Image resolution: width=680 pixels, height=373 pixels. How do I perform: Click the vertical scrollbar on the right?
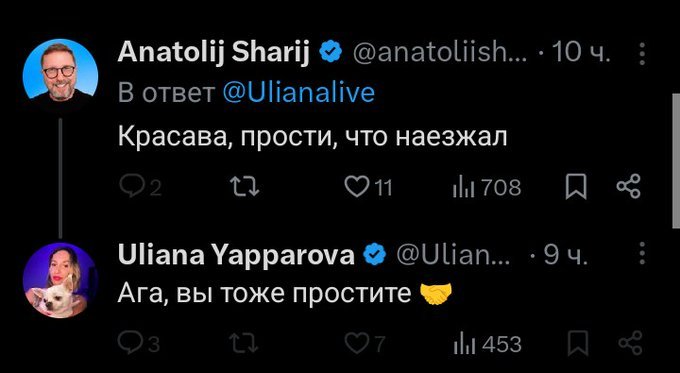click(676, 160)
